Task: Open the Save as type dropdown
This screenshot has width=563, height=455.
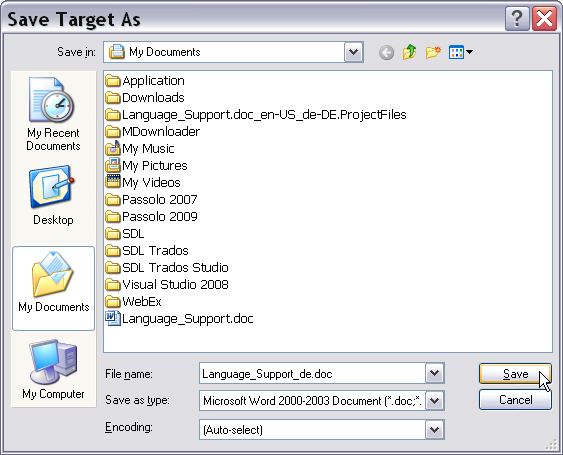Action: click(434, 400)
